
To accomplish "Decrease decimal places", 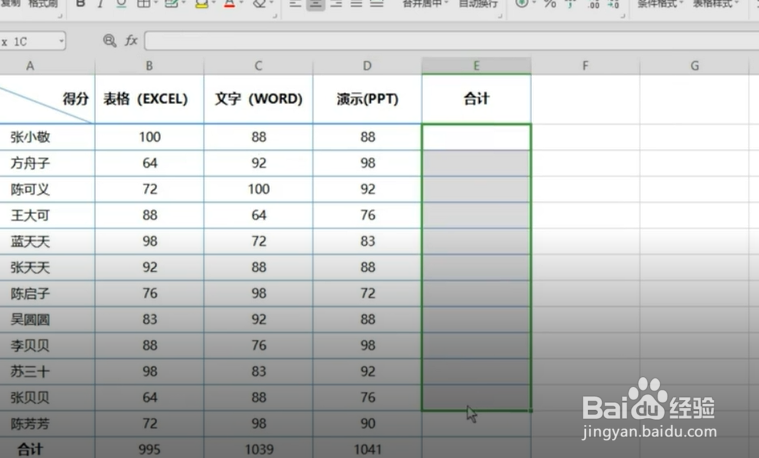I will [x=613, y=4].
